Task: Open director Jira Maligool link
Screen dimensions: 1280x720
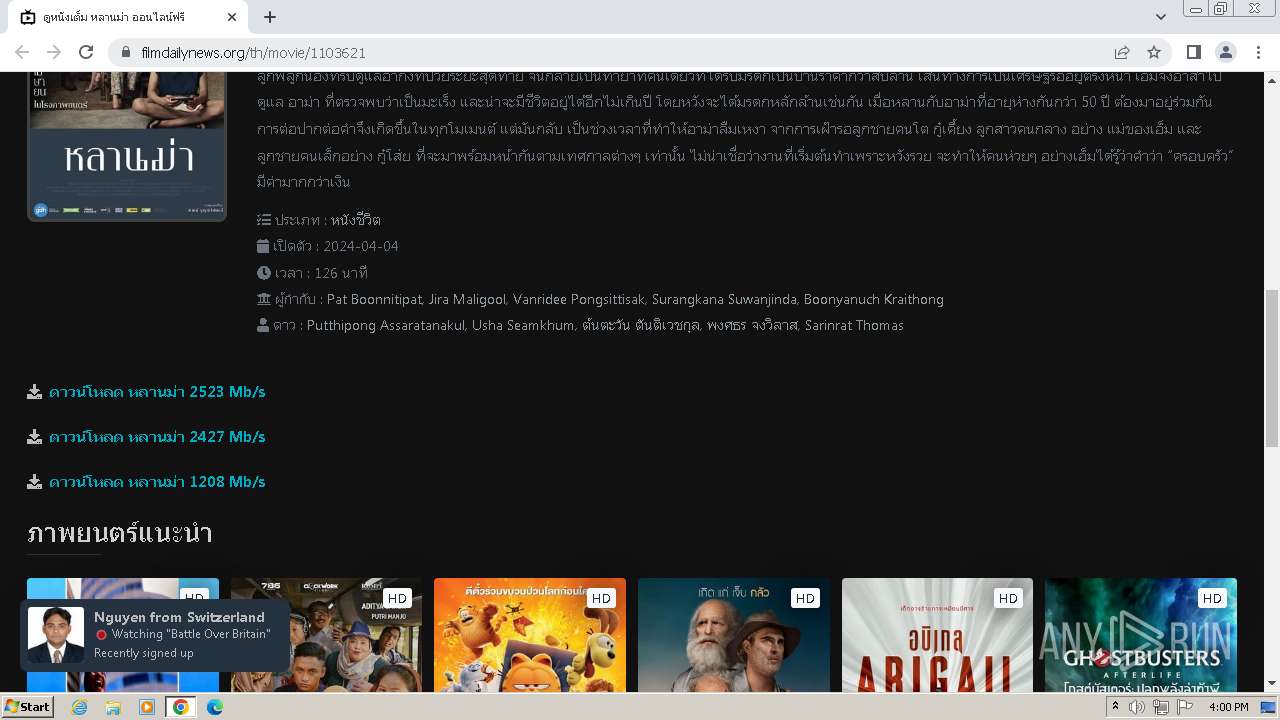Action: coord(468,299)
